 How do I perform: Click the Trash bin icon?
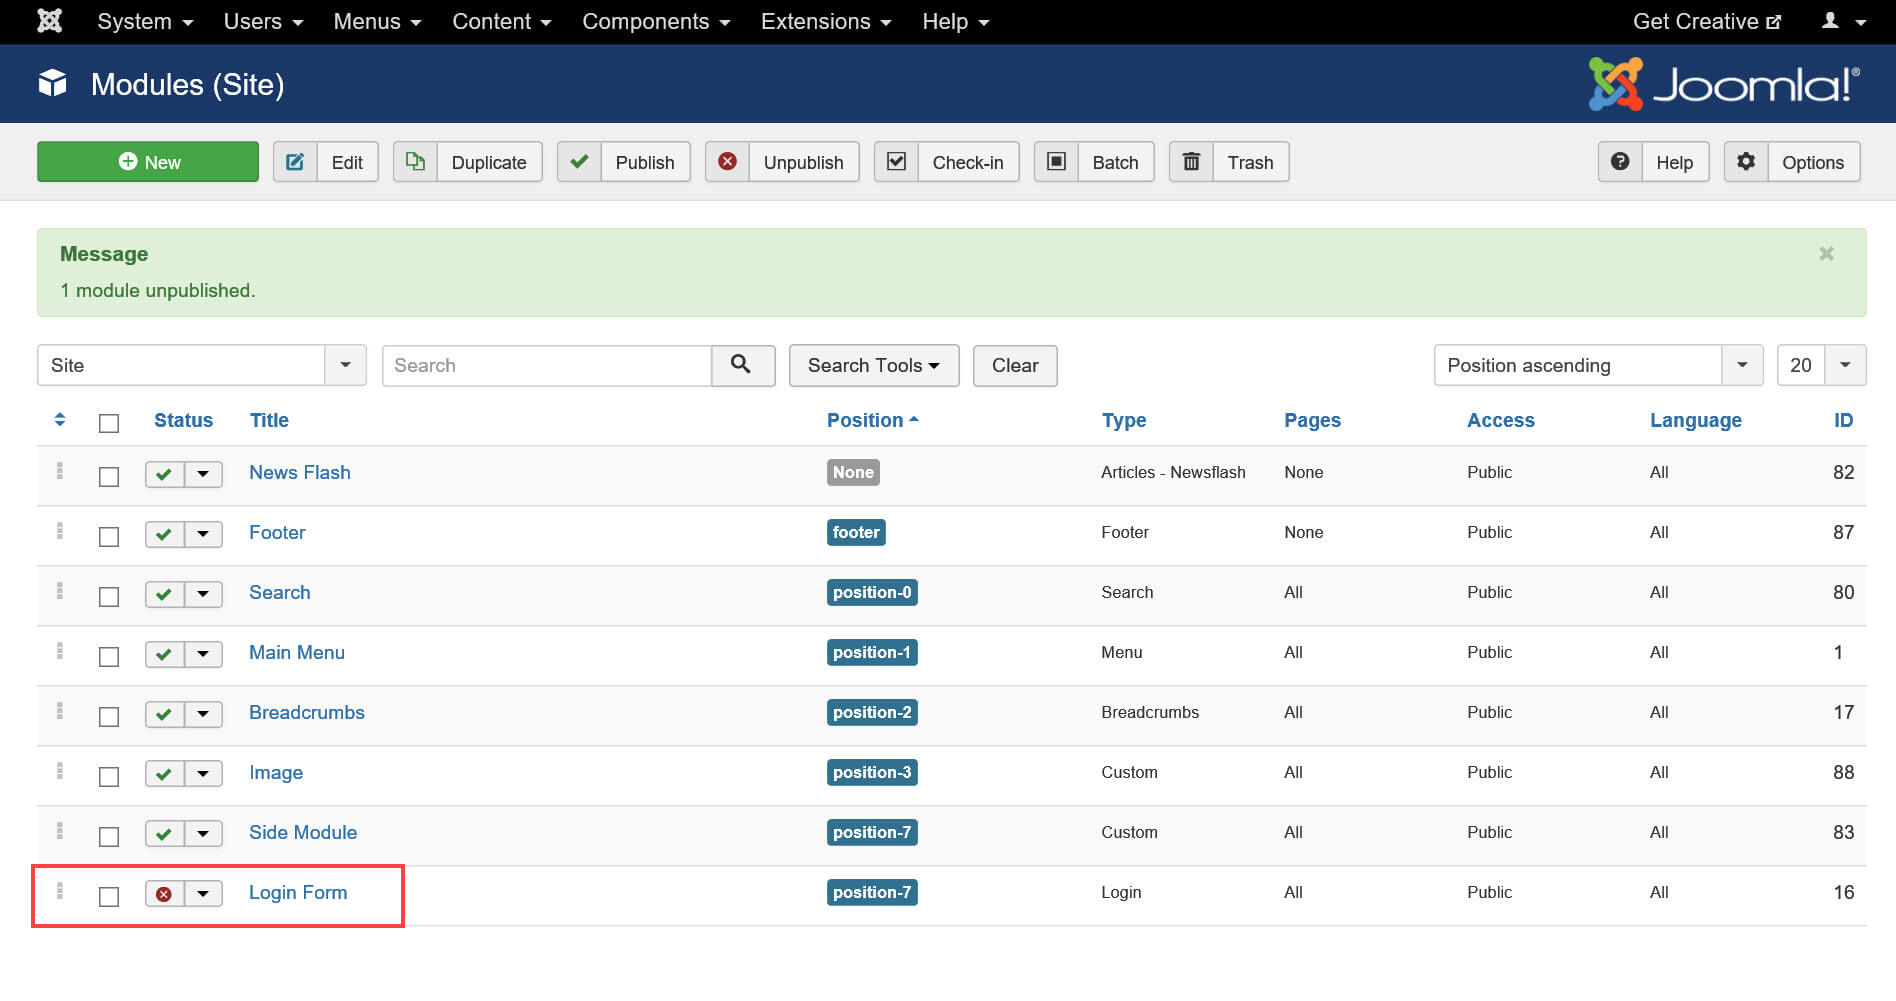point(1191,162)
